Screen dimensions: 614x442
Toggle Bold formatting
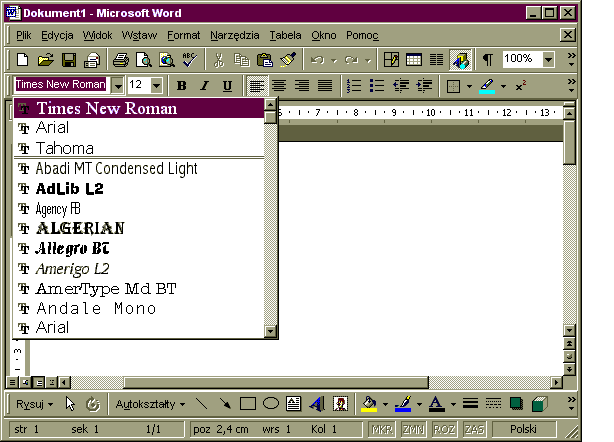[182, 86]
